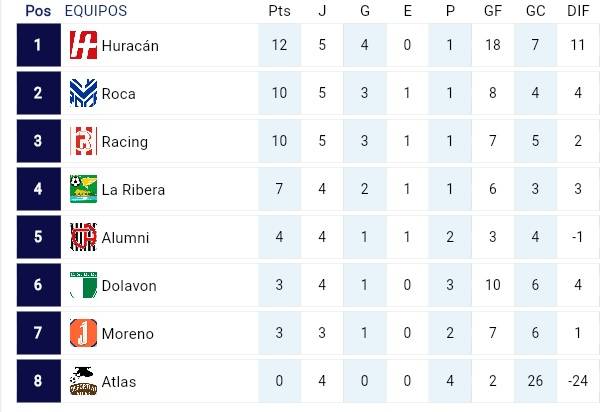Click the EQUIPOS column header
Image resolution: width=605 pixels, height=412 pixels.
[x=95, y=11]
